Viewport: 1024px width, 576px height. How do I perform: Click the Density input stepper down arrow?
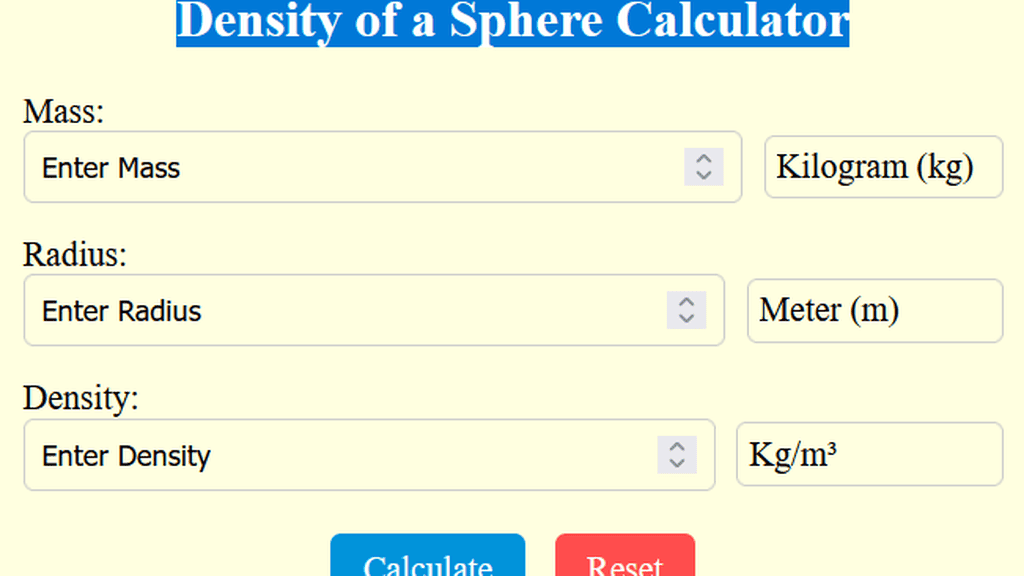678,464
